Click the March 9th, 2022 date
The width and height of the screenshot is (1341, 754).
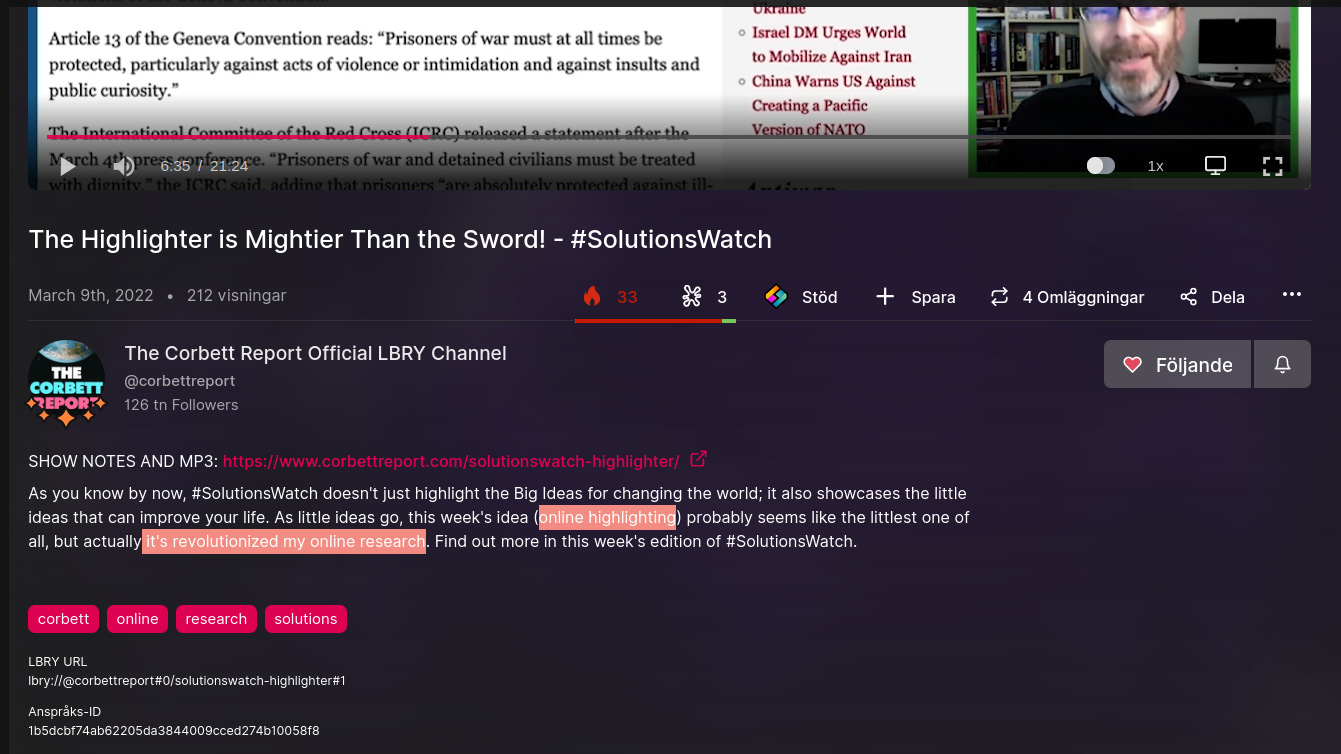coord(91,295)
